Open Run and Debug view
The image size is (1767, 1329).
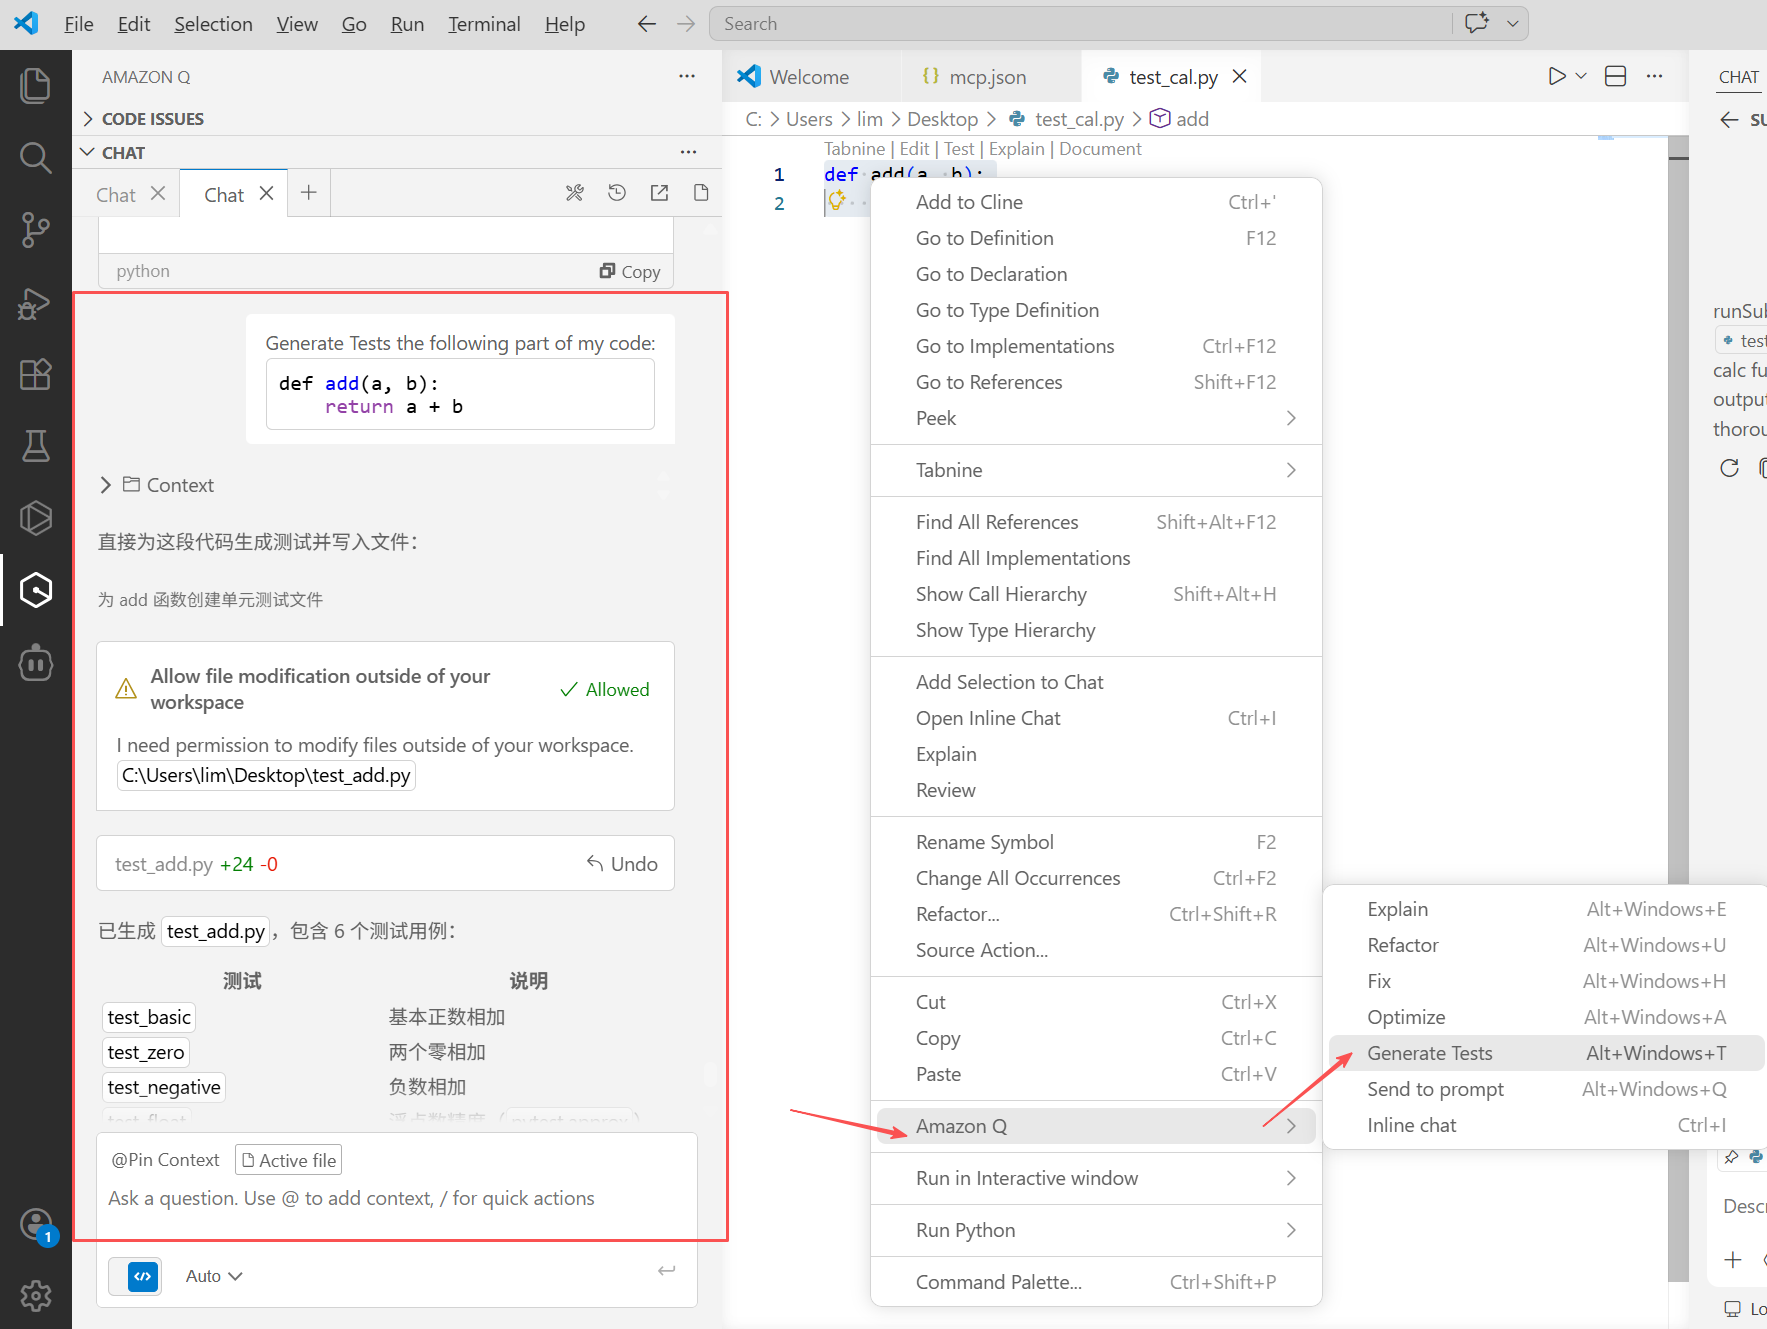click(35, 302)
